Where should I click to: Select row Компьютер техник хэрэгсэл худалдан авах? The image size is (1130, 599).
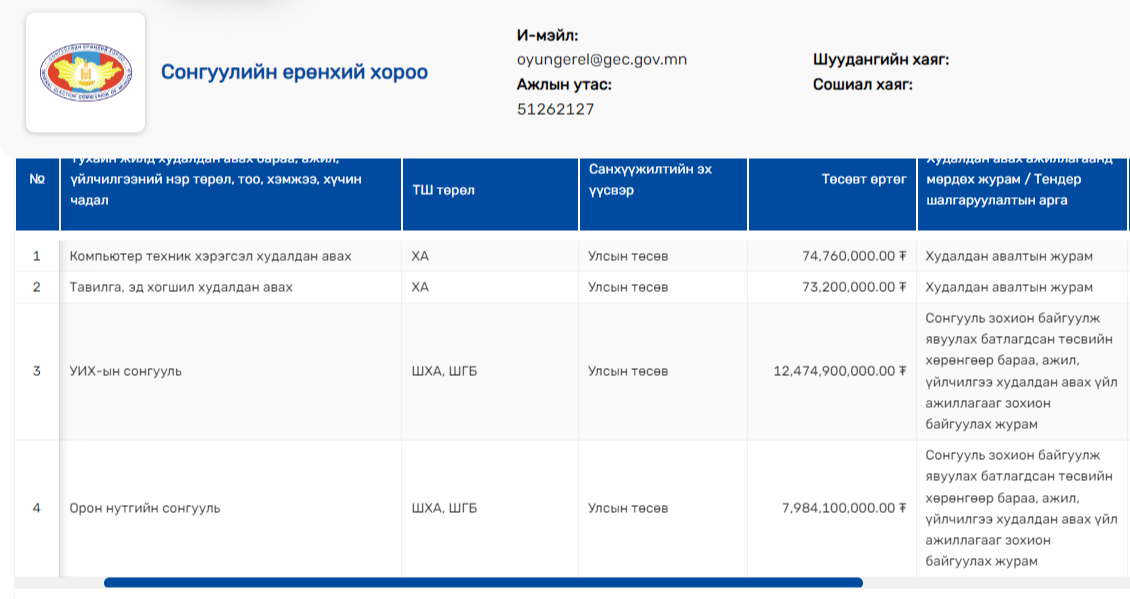coord(210,256)
